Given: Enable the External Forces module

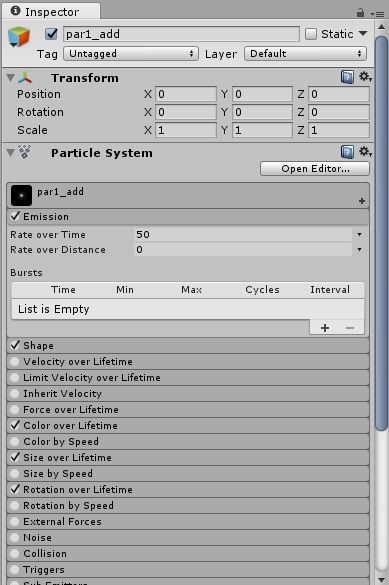Looking at the screenshot, I should pos(15,522).
